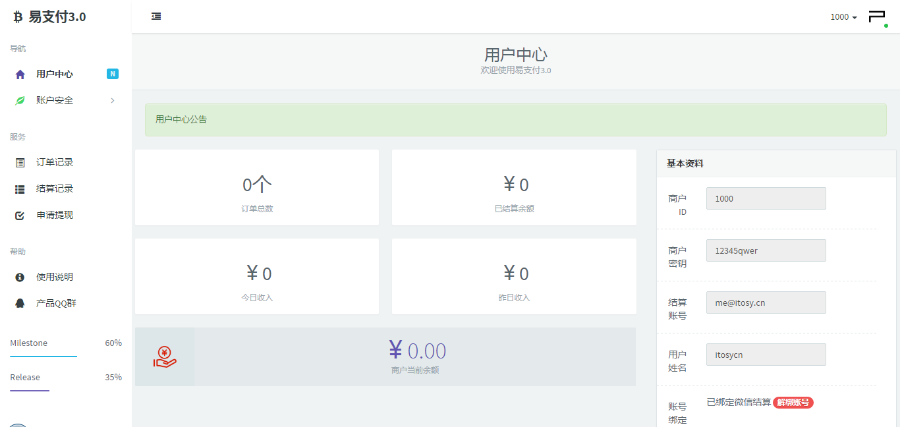This screenshot has height=427, width=900.
Task: Click the home icon beside 用户中心
Action: tap(20, 74)
